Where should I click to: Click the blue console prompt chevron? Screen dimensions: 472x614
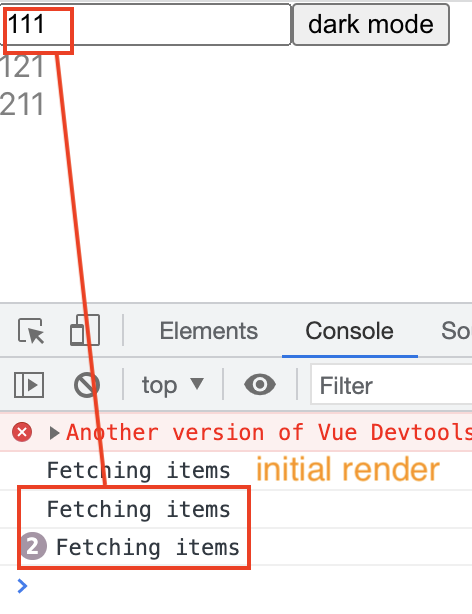click(22, 586)
